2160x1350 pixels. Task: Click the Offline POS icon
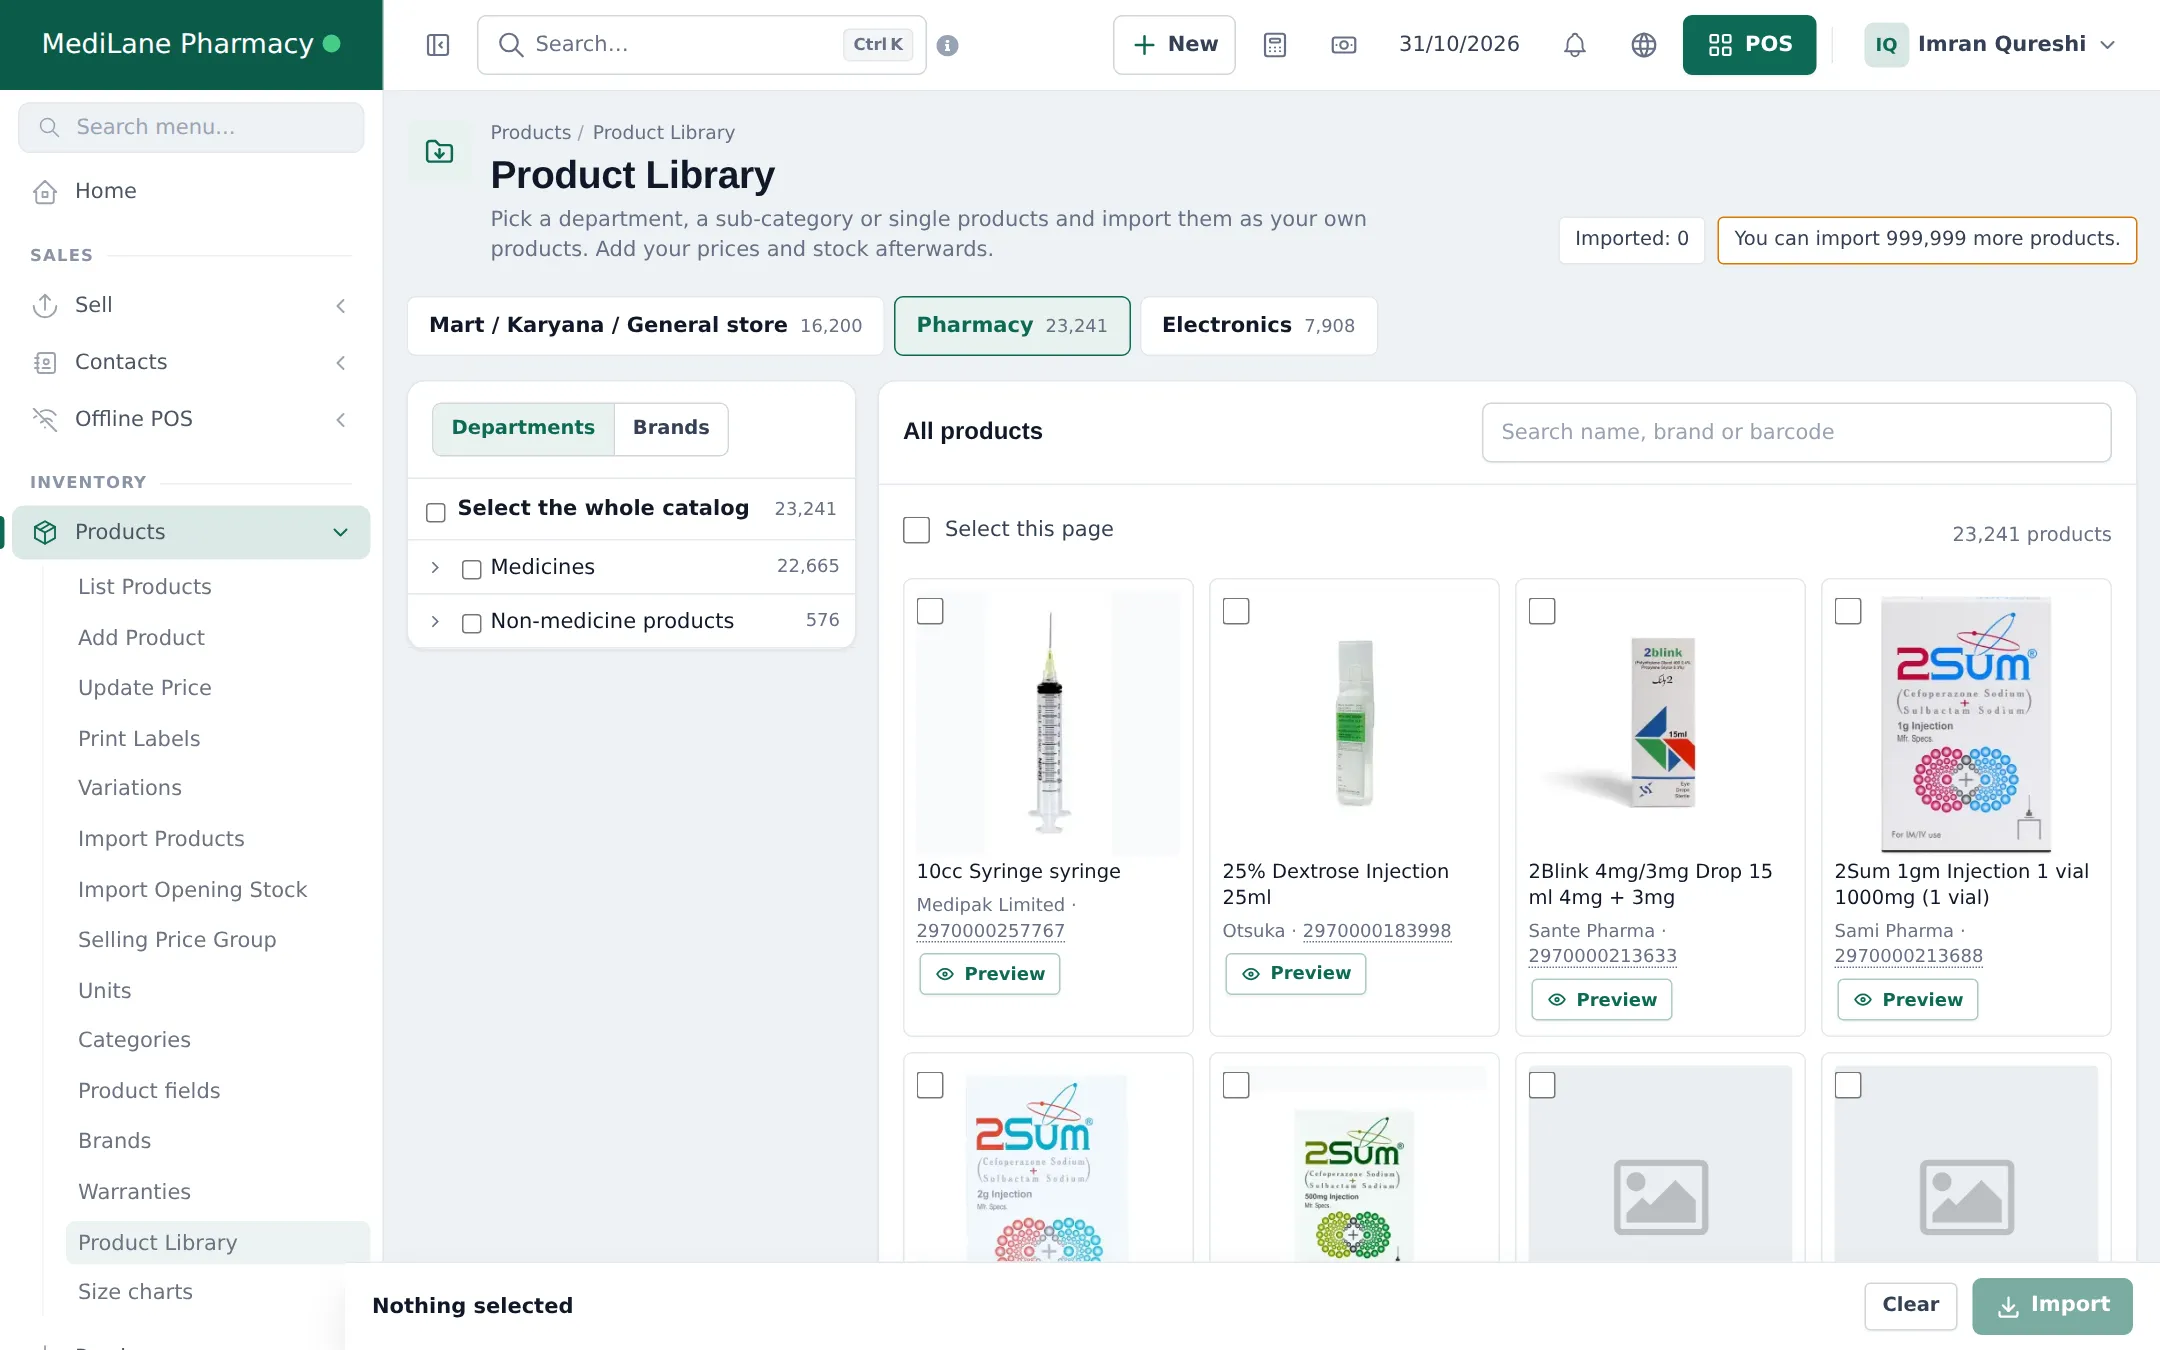coord(45,420)
